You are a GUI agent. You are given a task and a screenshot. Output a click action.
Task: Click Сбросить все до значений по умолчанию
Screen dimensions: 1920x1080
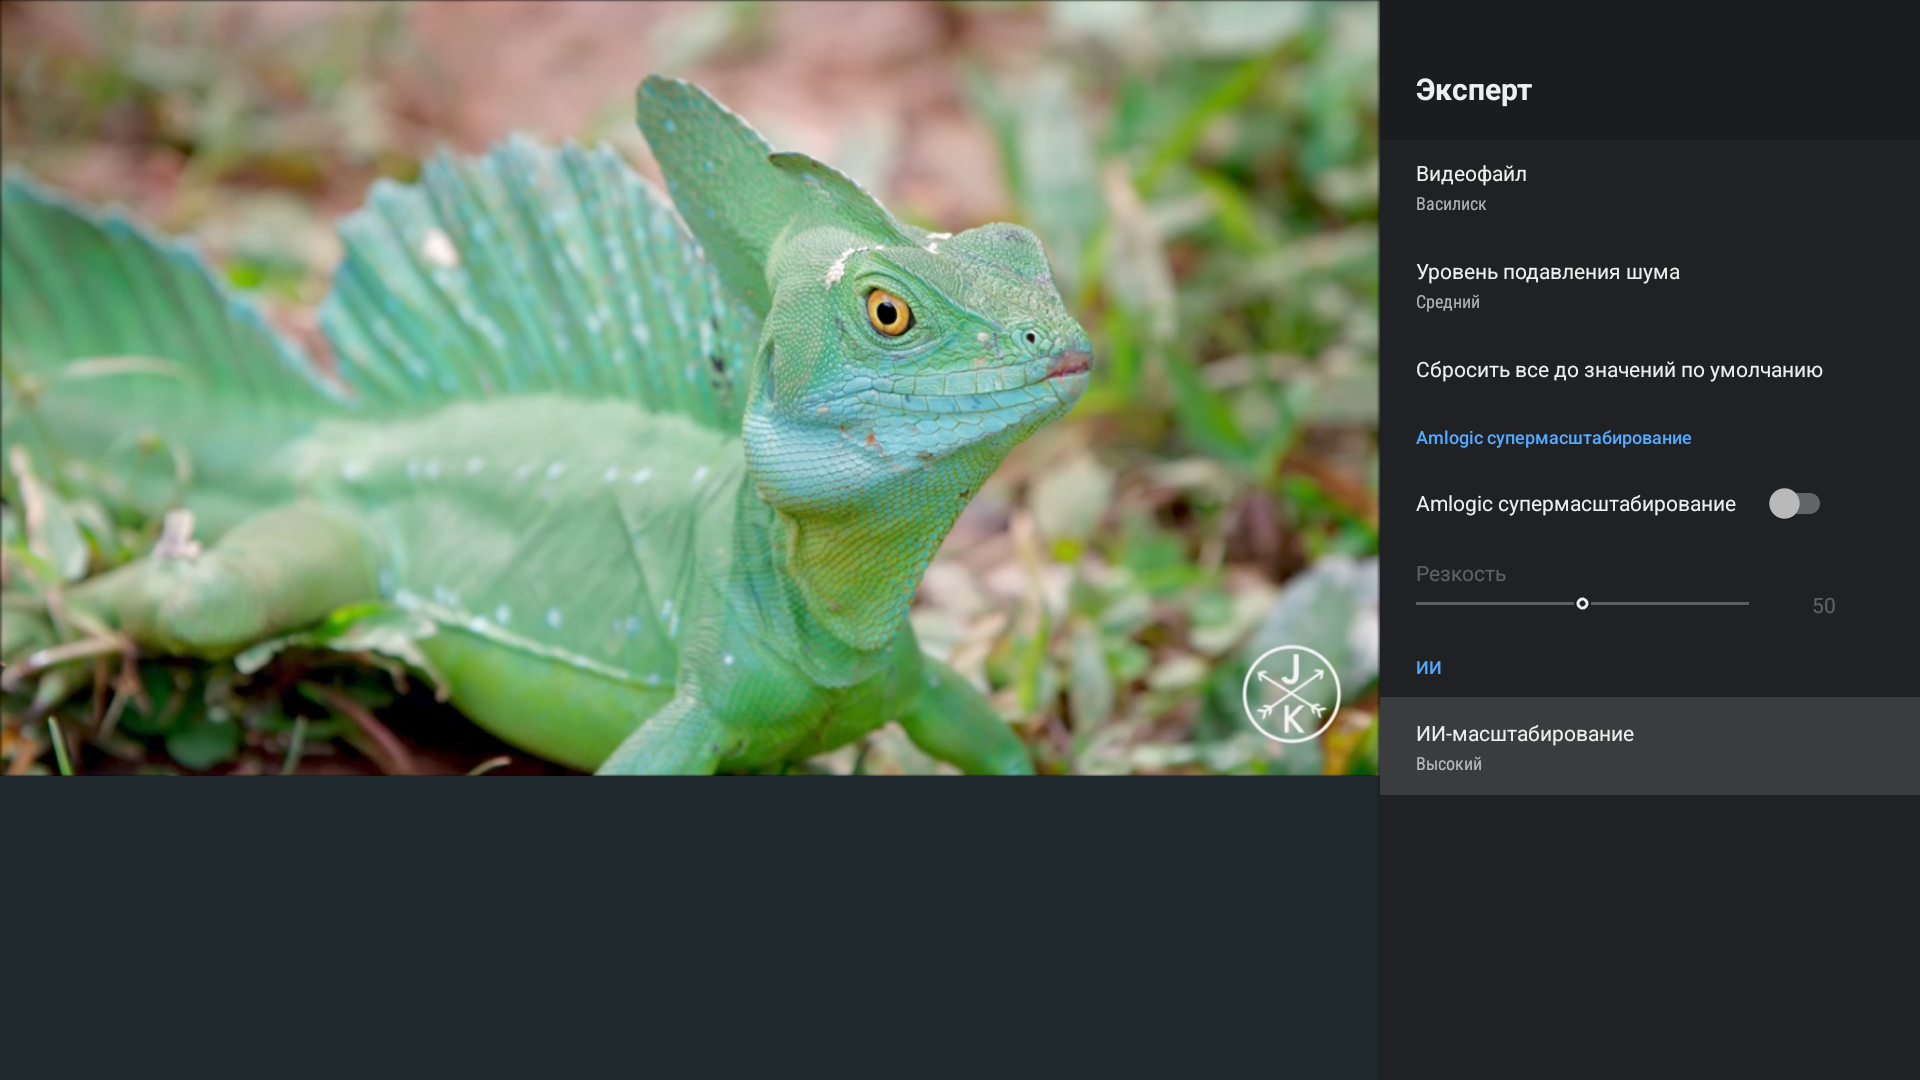pyautogui.click(x=1618, y=370)
